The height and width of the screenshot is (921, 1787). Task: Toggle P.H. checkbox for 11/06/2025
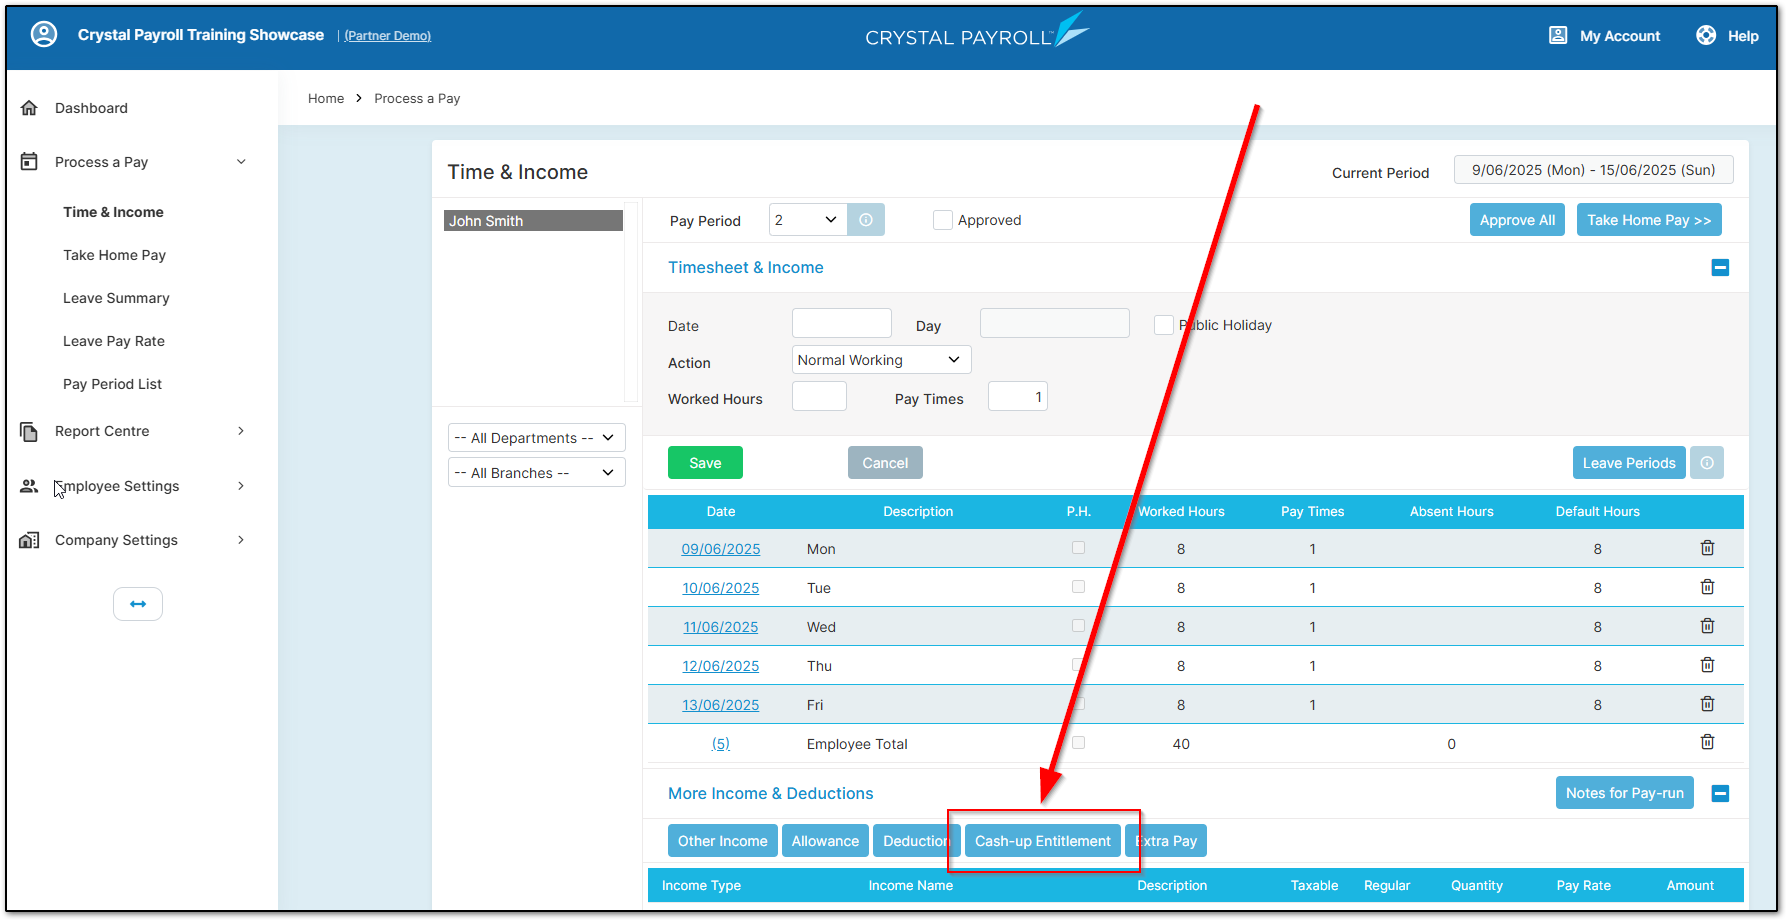(x=1078, y=626)
